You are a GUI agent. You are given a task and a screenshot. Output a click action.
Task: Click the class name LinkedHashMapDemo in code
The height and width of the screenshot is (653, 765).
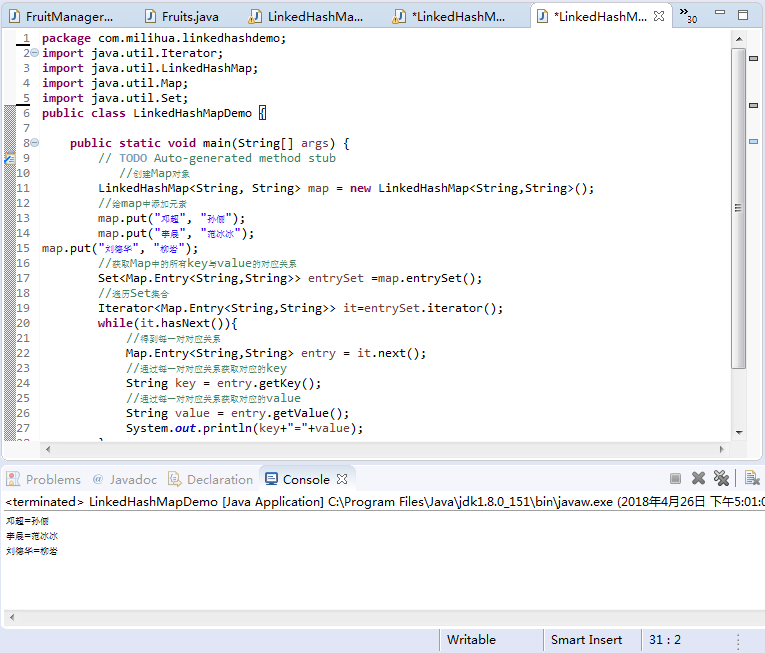192,113
